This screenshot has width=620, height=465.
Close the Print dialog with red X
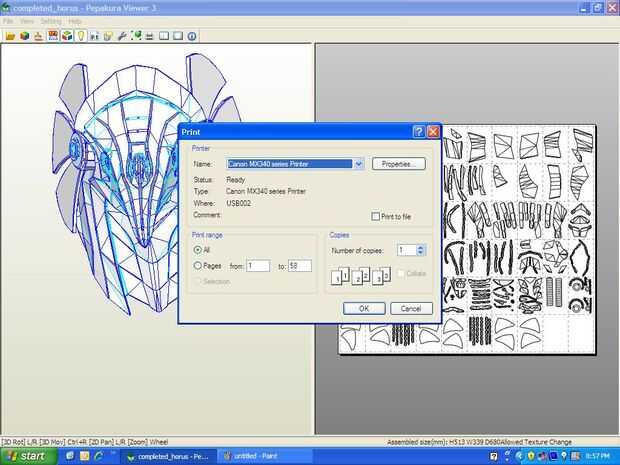(x=433, y=132)
